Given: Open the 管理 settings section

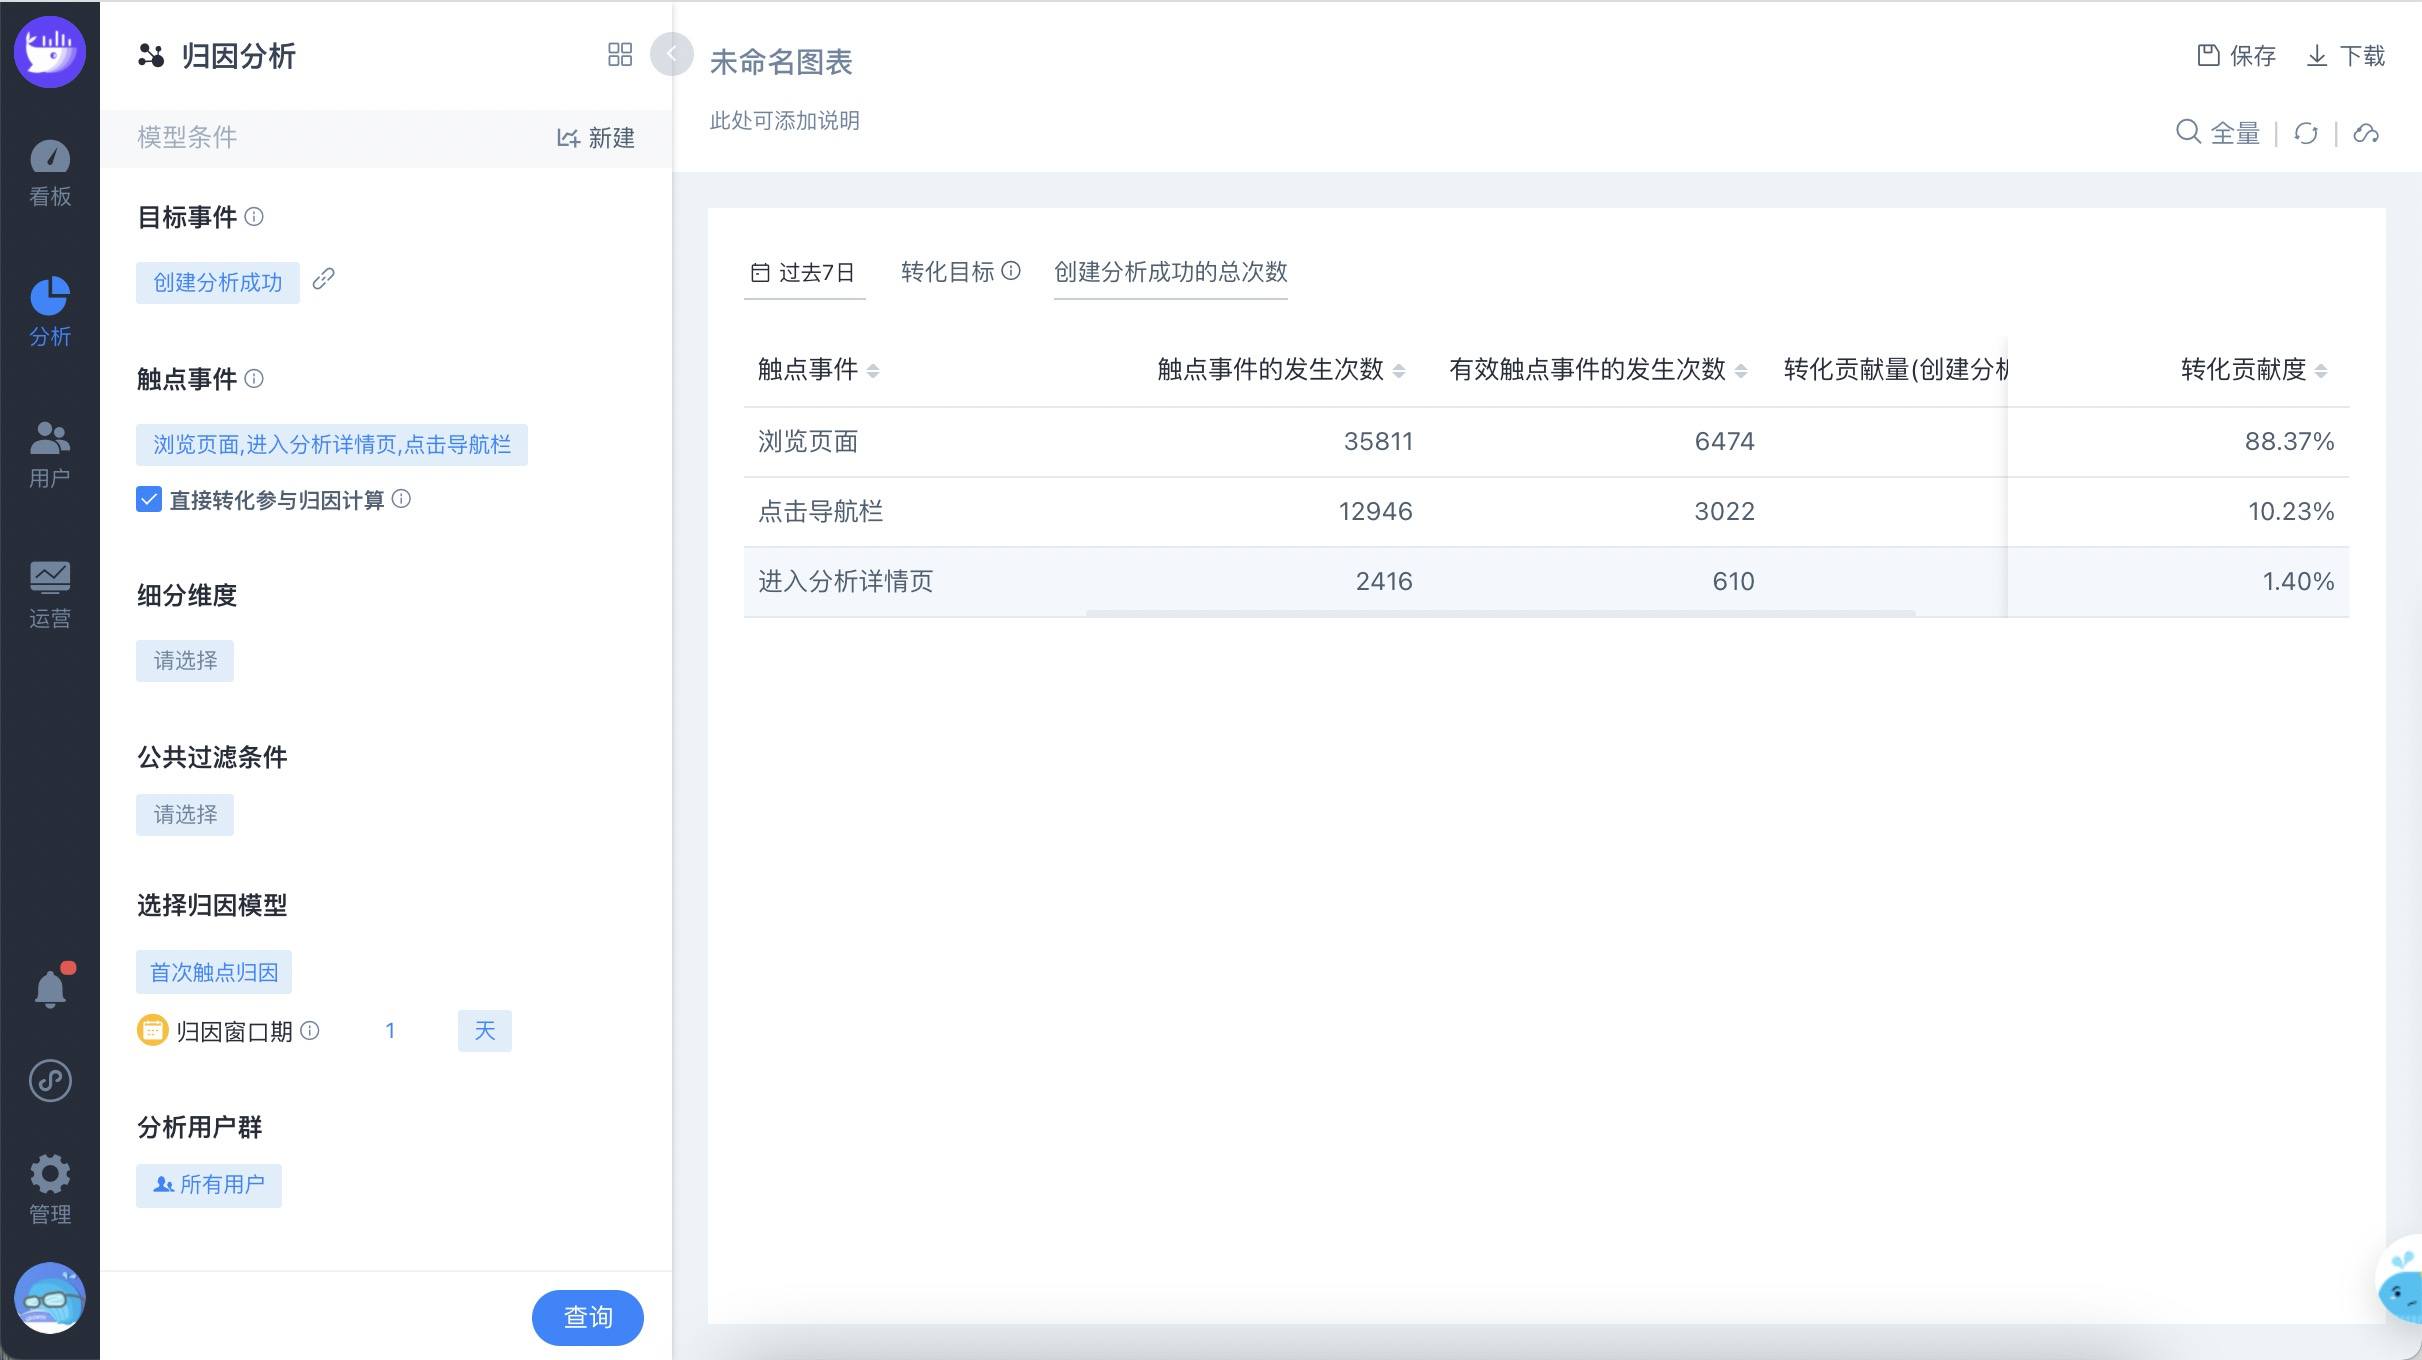Looking at the screenshot, I should (50, 1190).
